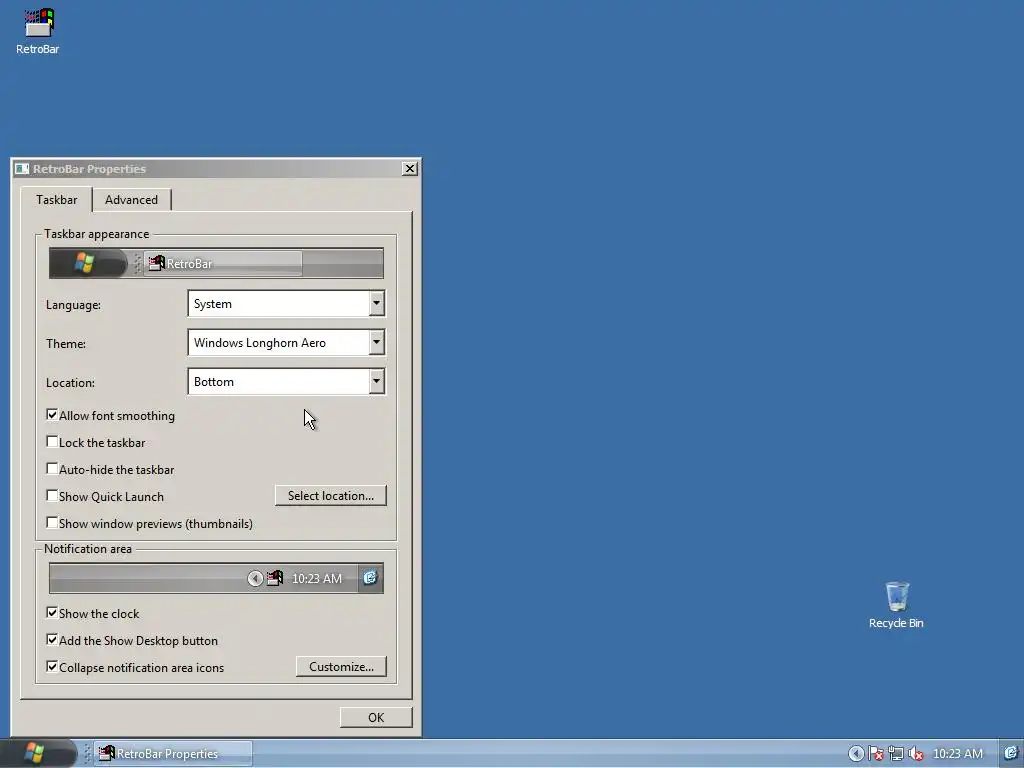Switch to the Taskbar tab
This screenshot has height=768, width=1024.
pos(57,200)
